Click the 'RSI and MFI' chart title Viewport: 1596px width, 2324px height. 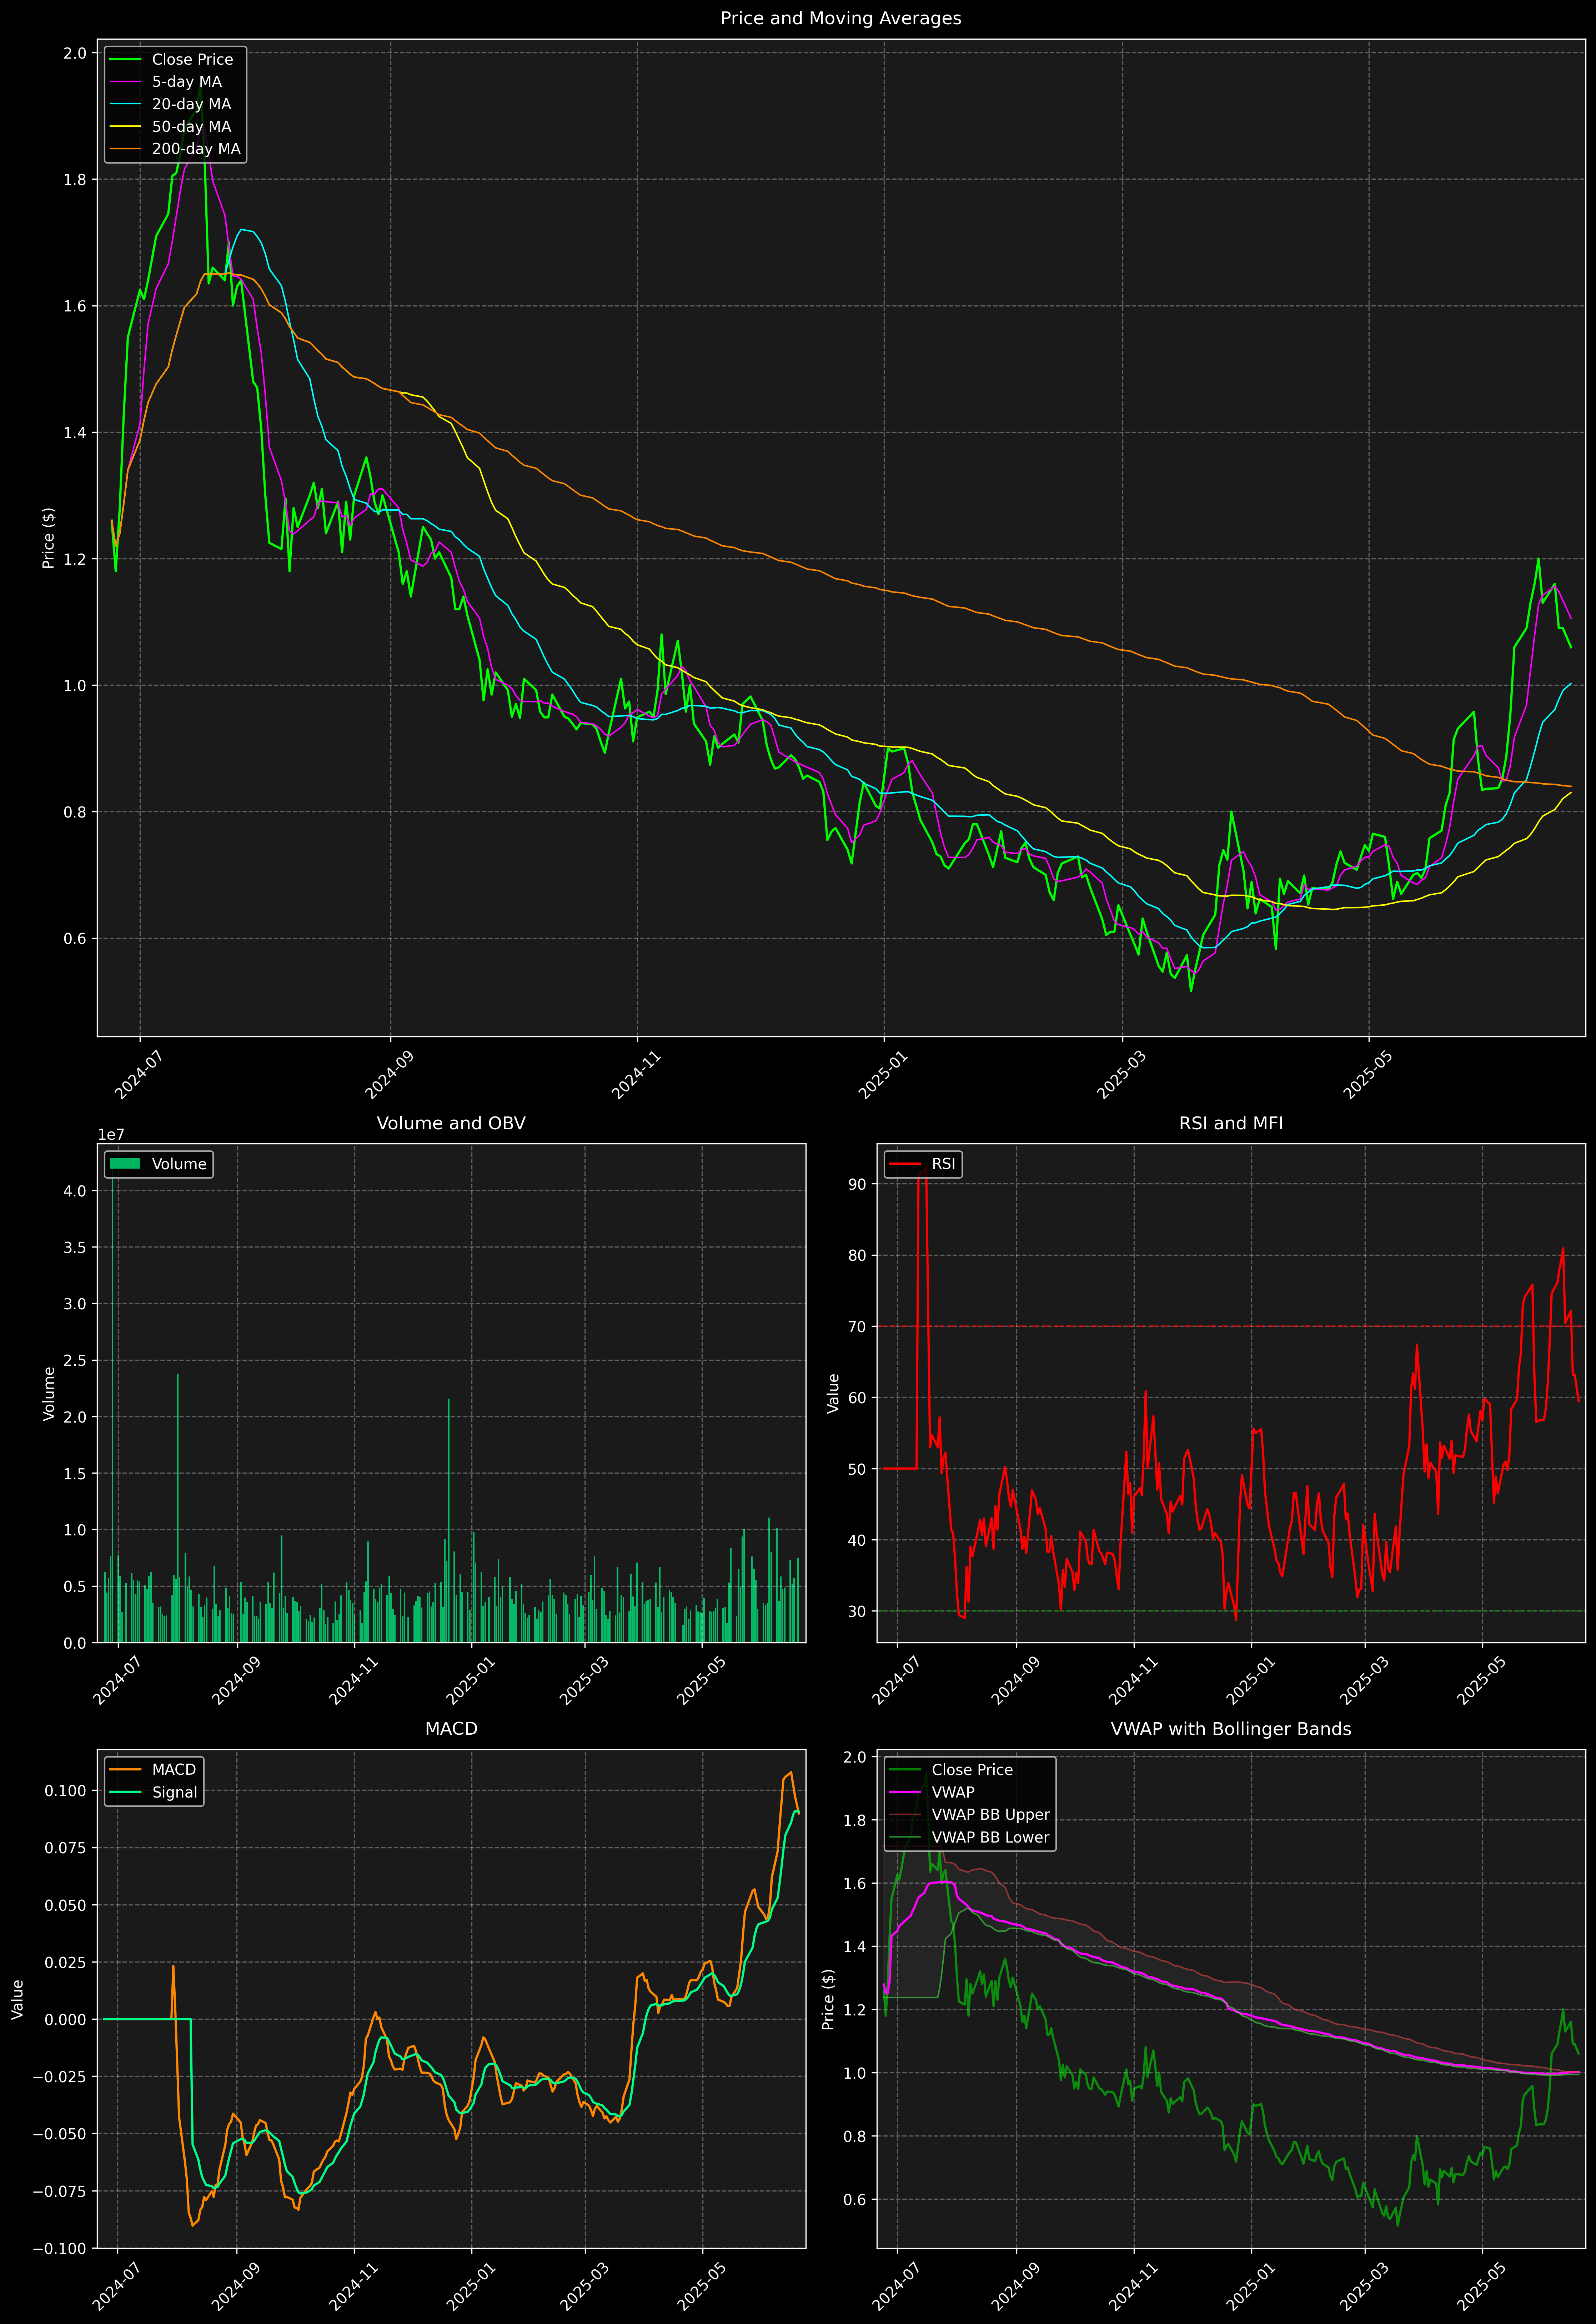tap(1231, 1123)
